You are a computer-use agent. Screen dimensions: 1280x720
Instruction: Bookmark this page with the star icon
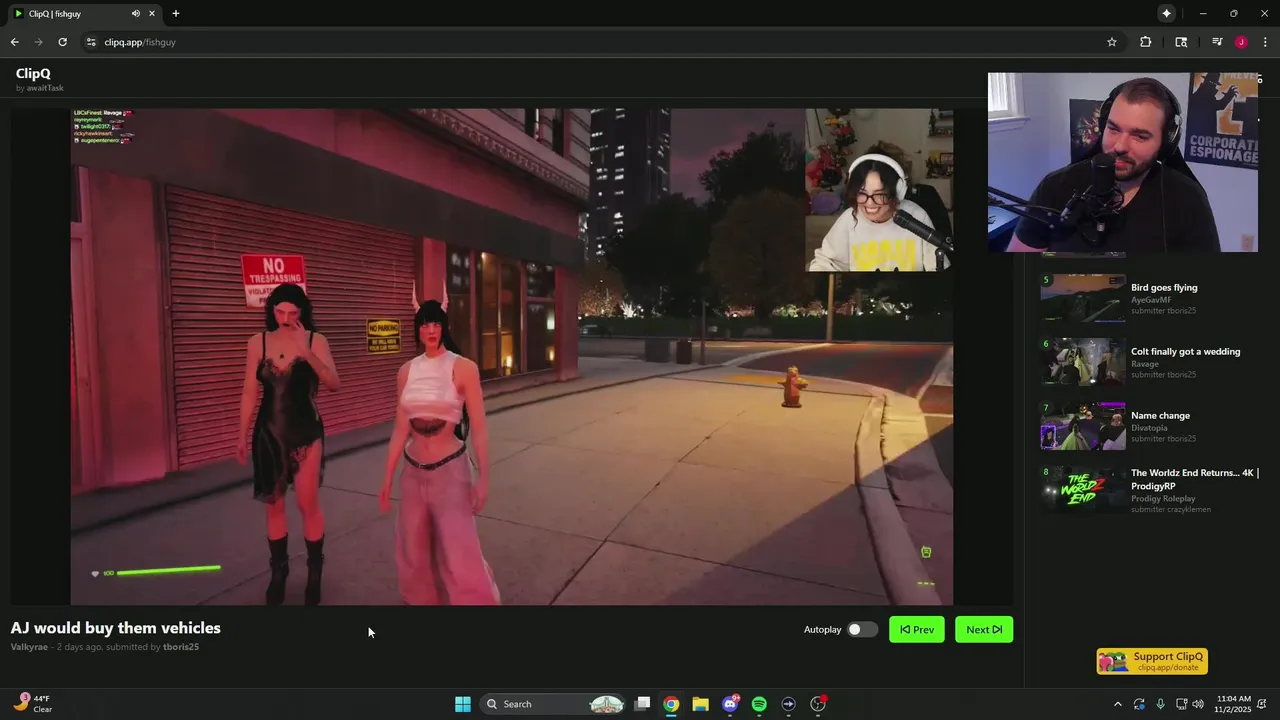pos(1111,42)
